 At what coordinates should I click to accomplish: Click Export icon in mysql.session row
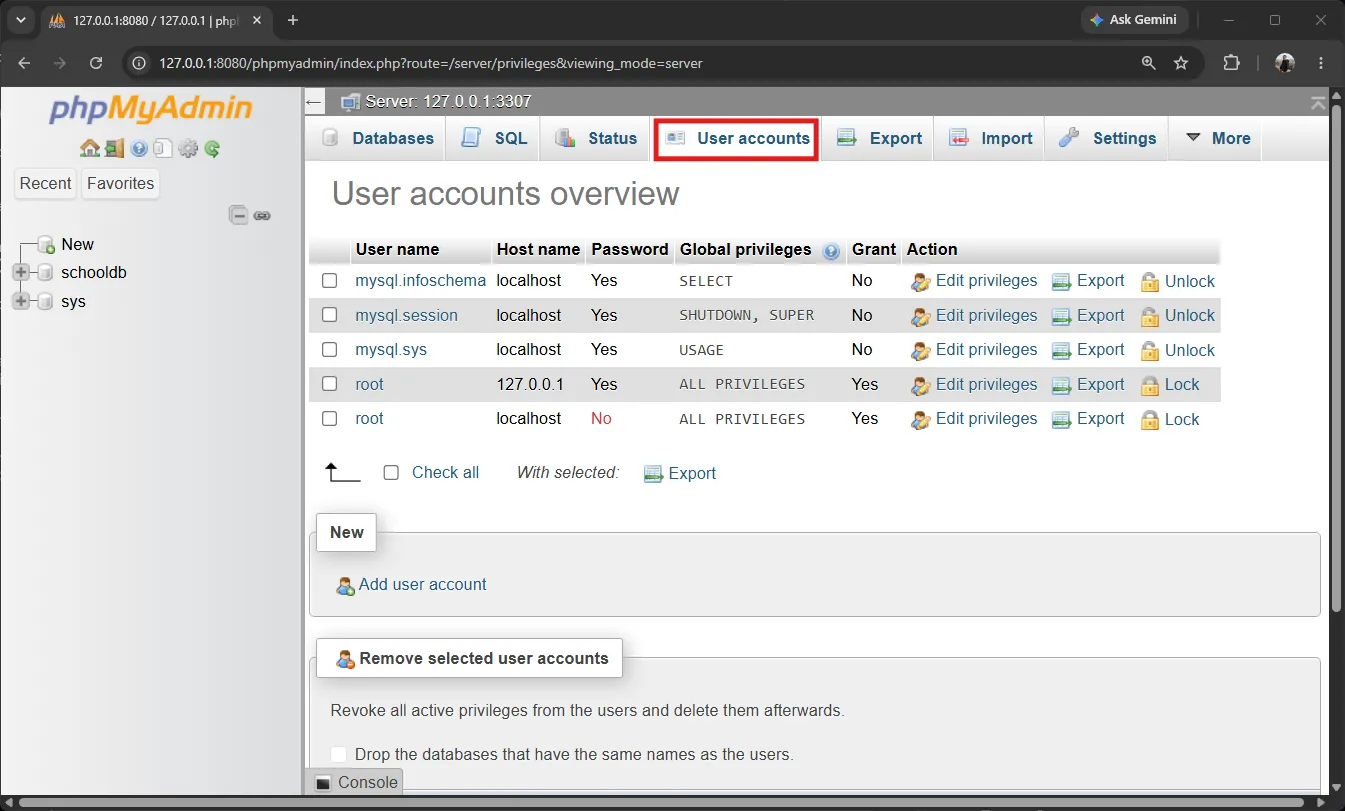(1061, 316)
